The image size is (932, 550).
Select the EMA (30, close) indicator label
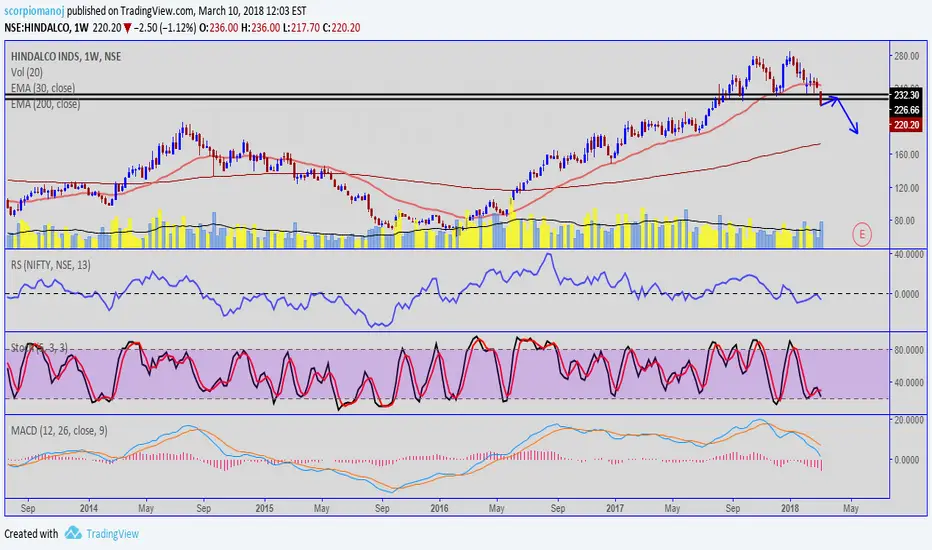(43, 88)
